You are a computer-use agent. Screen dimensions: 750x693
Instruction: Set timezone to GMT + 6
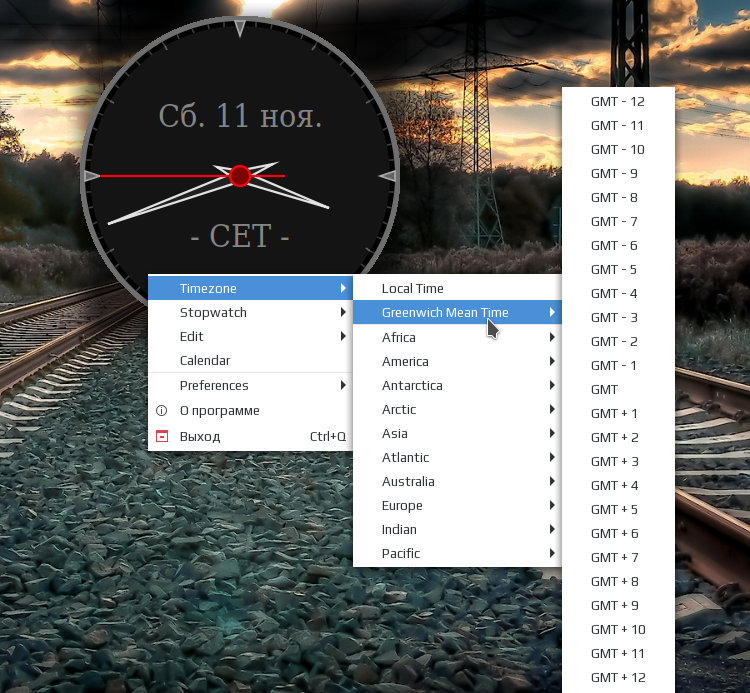click(618, 533)
